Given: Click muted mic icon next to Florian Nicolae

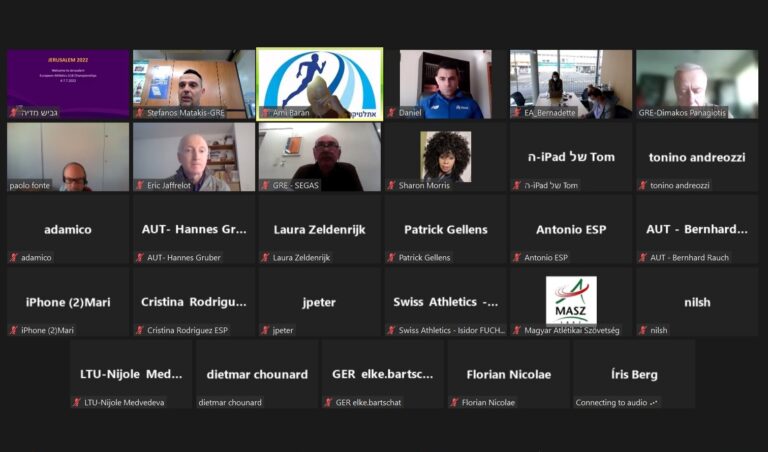Looking at the screenshot, I should [455, 402].
